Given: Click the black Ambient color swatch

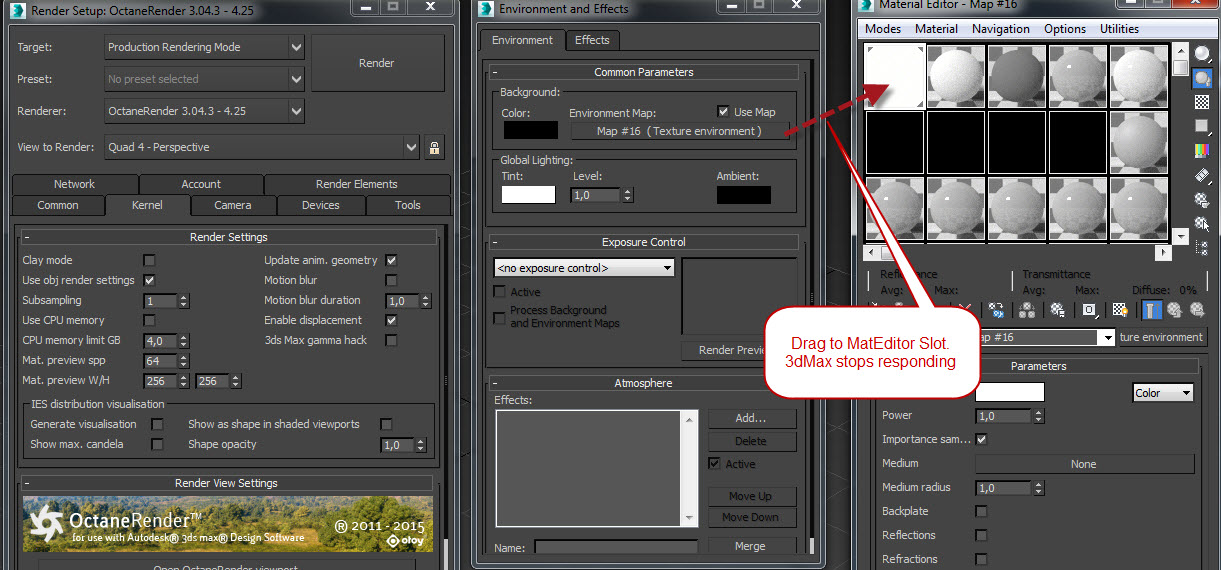Looking at the screenshot, I should (743, 195).
